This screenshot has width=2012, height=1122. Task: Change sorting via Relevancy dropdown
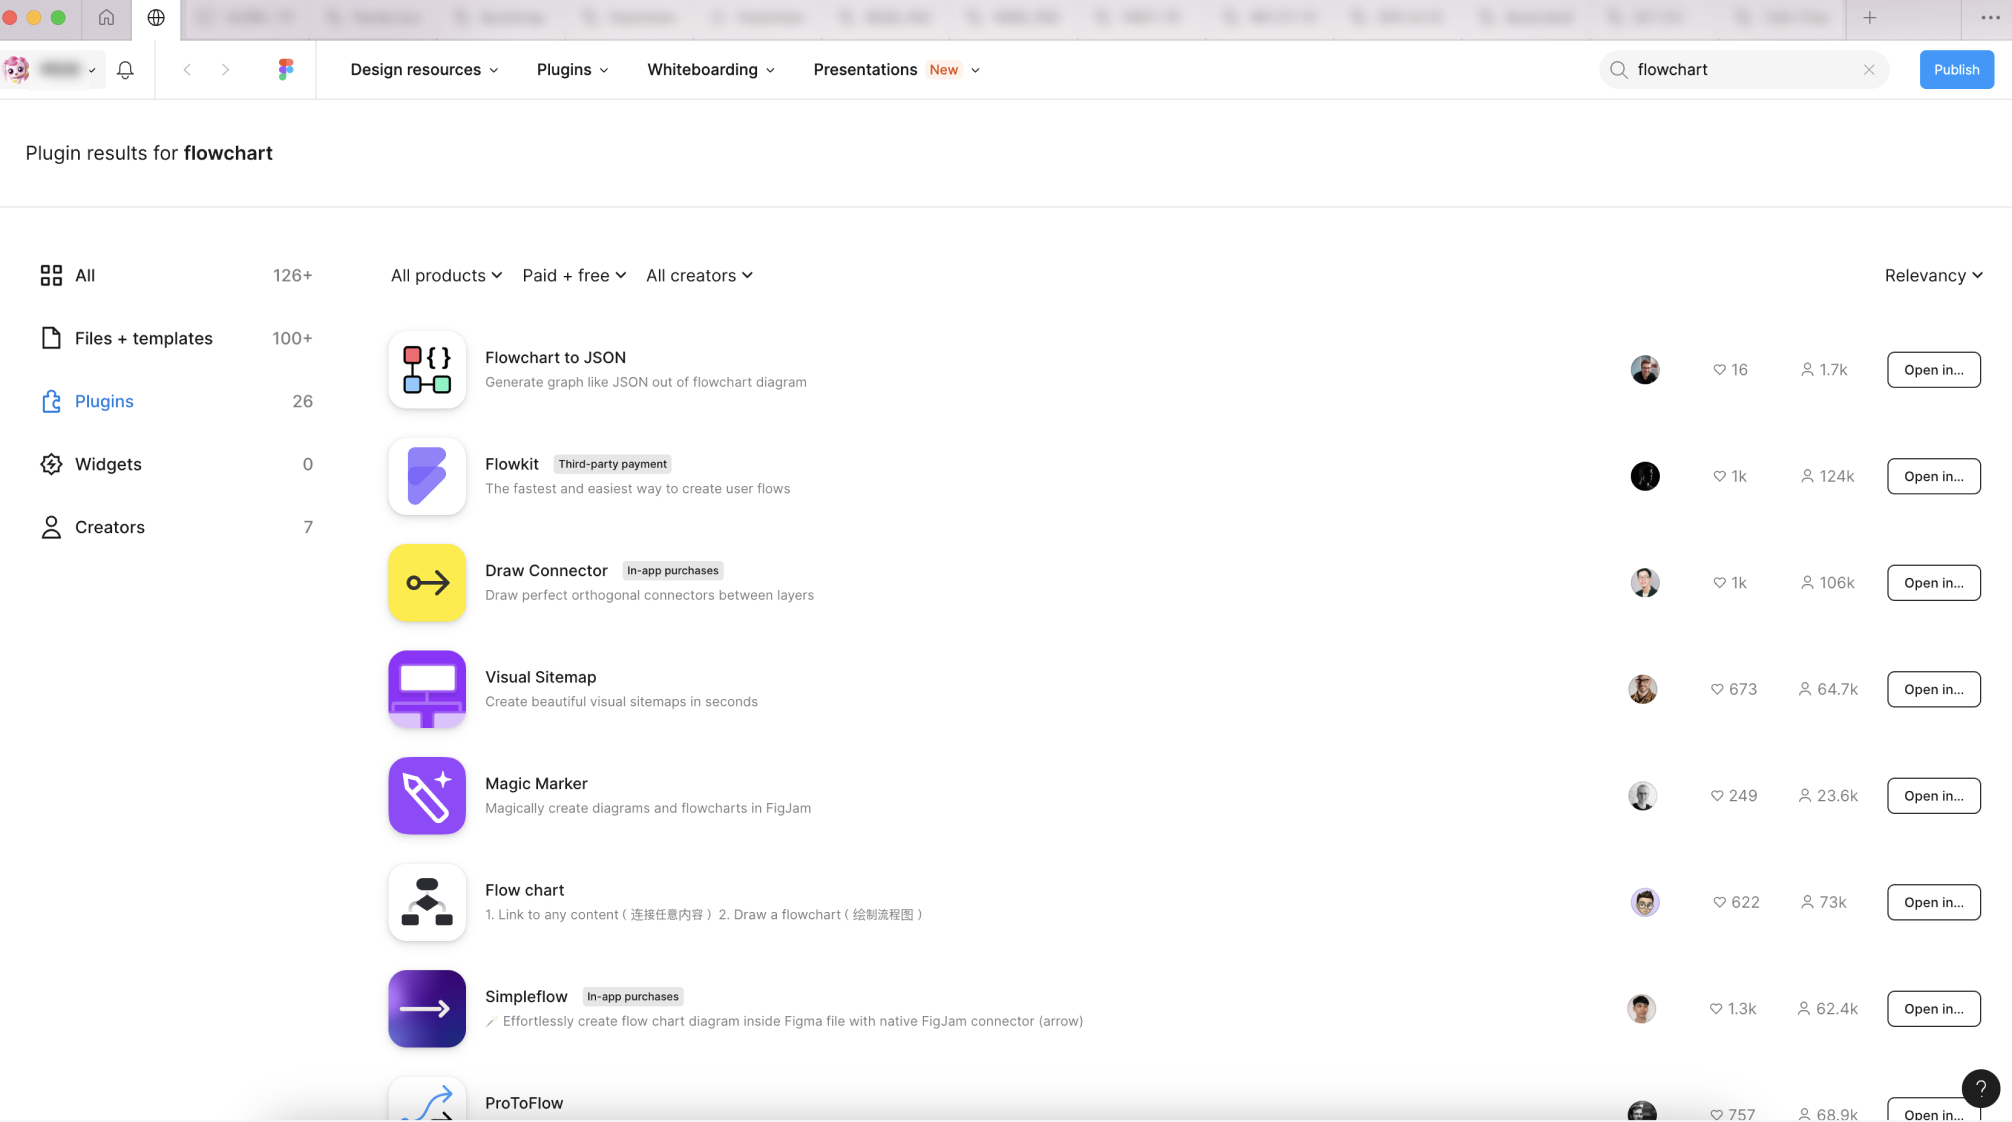click(1932, 276)
